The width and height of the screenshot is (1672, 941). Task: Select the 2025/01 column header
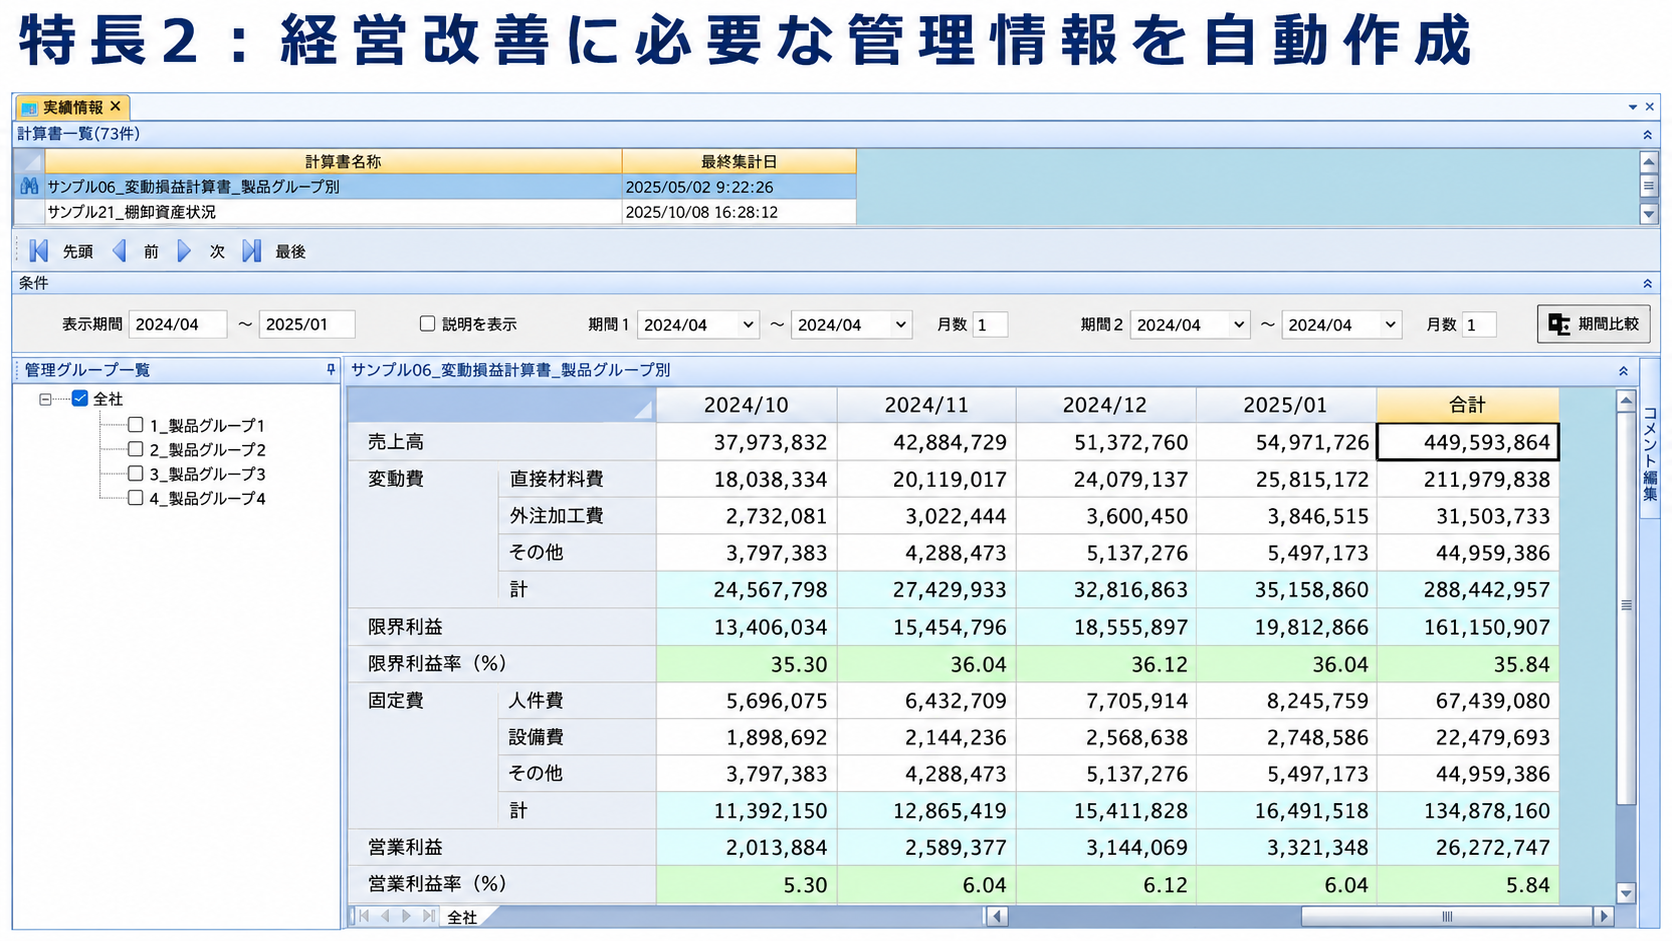[x=1285, y=405]
